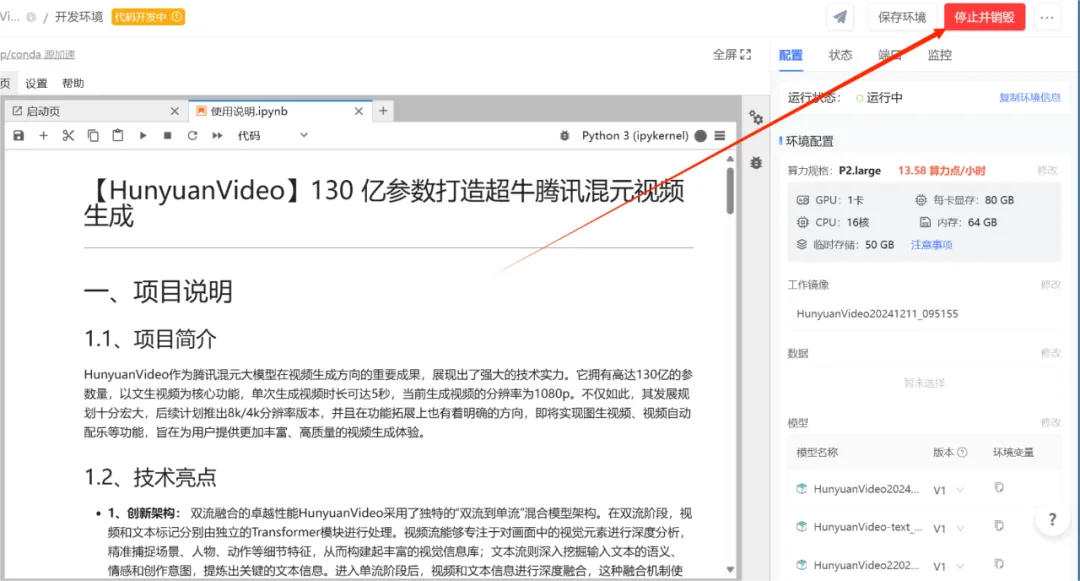Click 修改 beside 工作镜像
Screen dimensions: 1080x581
(x=1050, y=285)
